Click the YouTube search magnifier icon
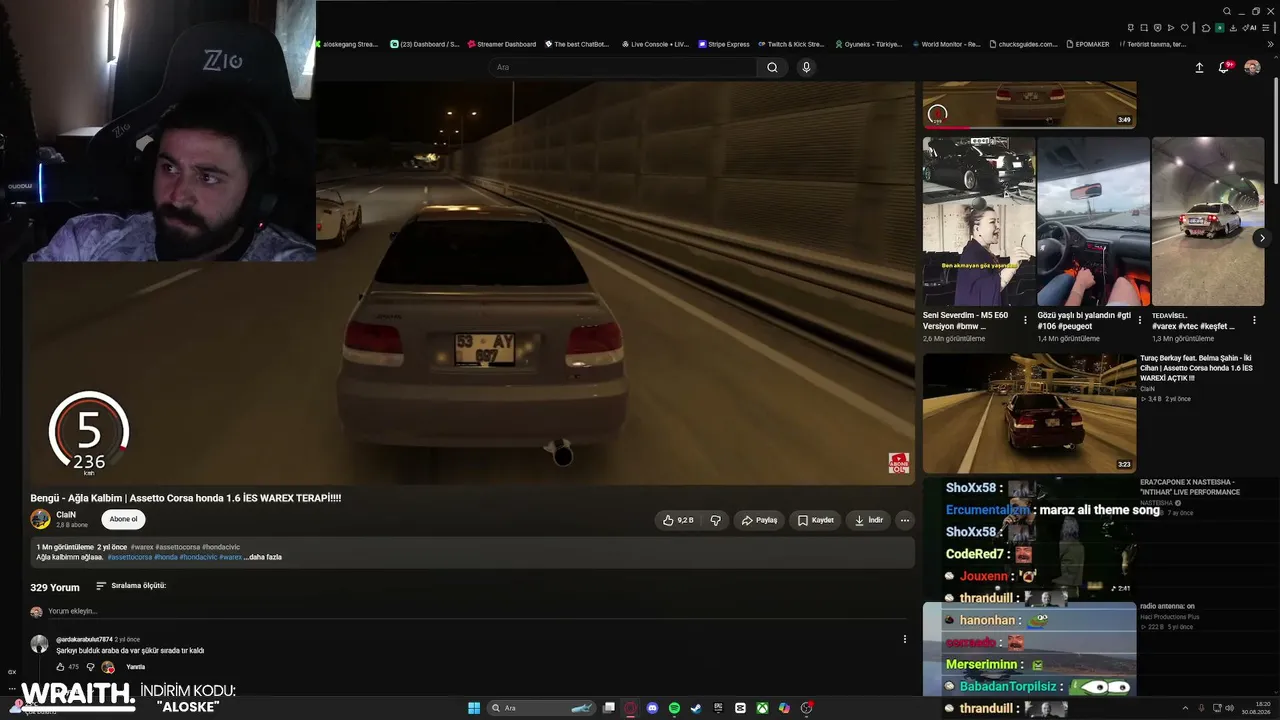 click(772, 67)
